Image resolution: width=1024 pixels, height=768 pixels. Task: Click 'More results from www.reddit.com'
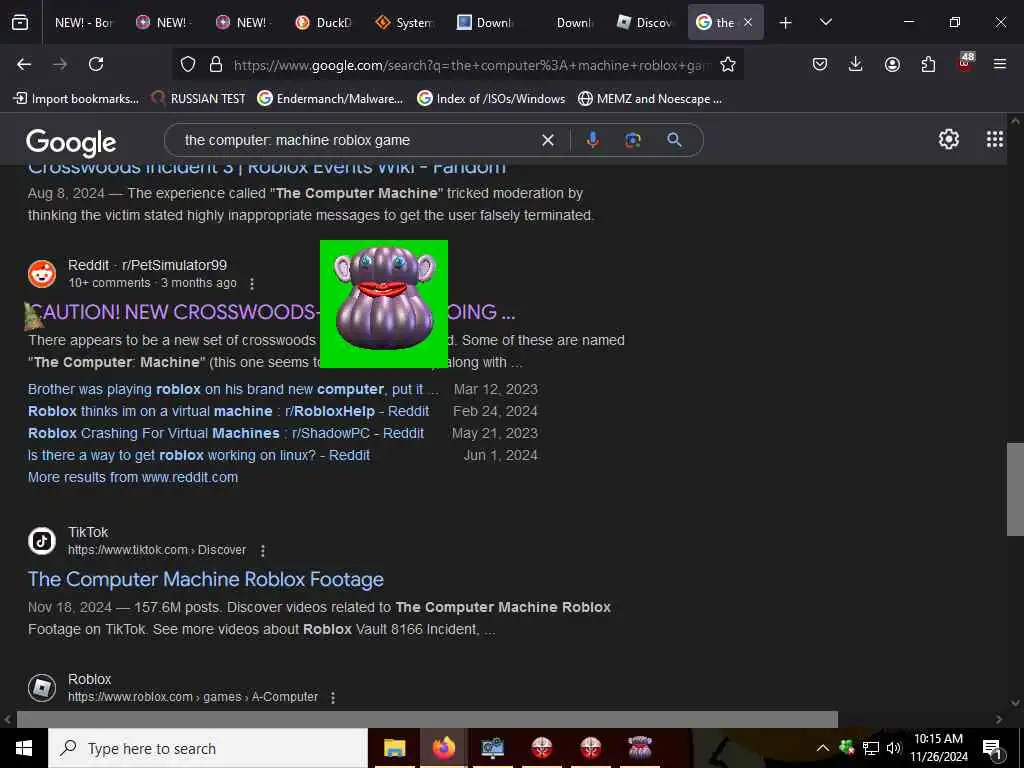(133, 477)
